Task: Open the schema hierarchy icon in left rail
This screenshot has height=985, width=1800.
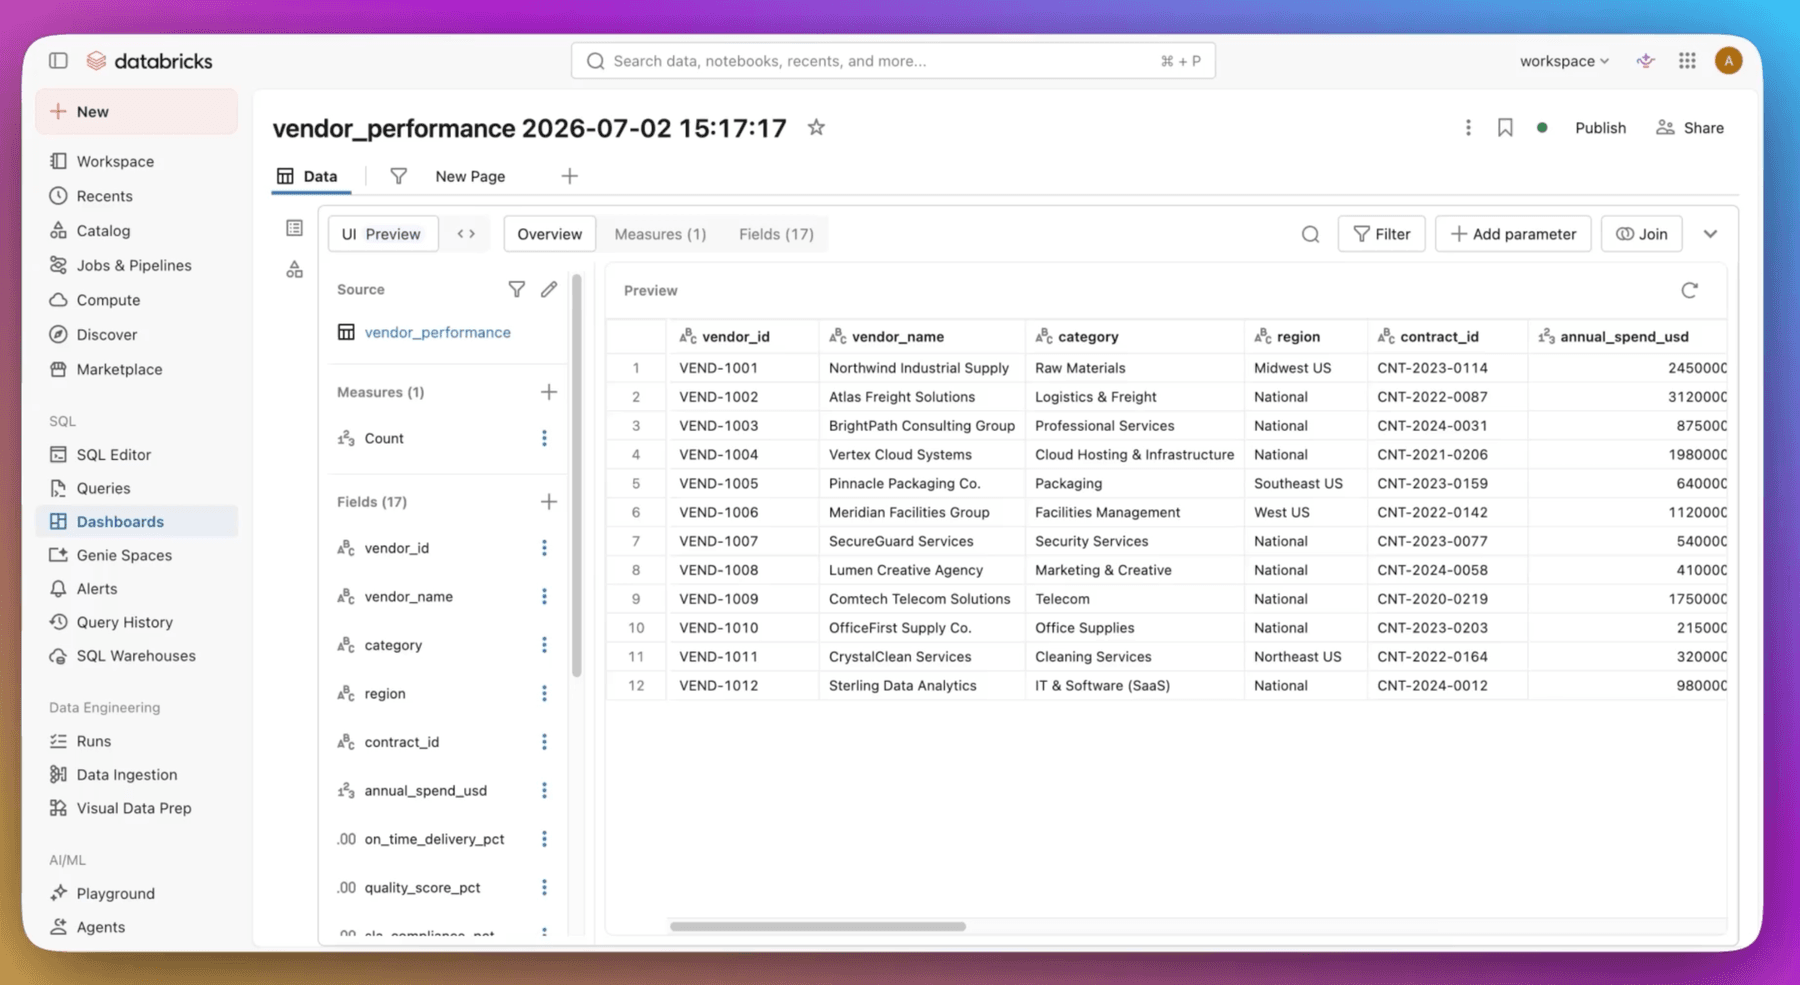Action: [x=294, y=270]
